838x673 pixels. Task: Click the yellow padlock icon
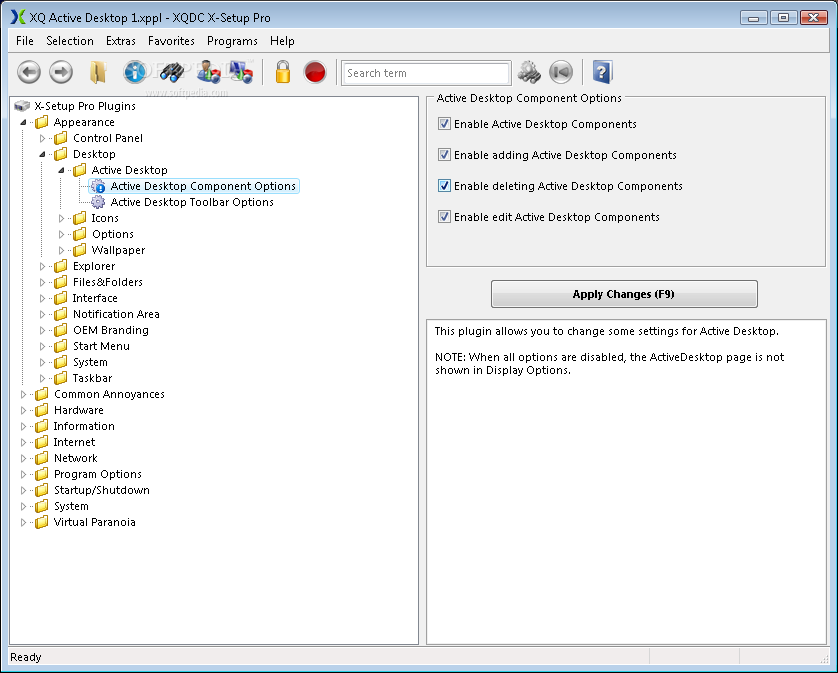pyautogui.click(x=283, y=72)
